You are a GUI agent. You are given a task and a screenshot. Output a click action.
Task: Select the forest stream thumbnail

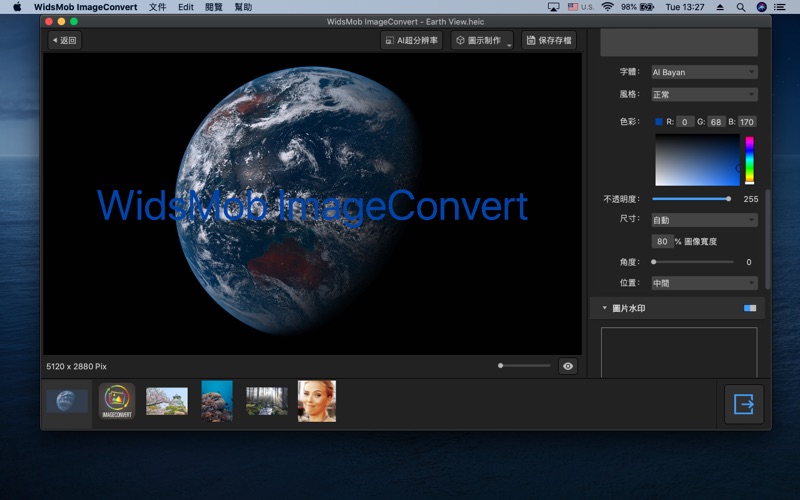point(267,401)
